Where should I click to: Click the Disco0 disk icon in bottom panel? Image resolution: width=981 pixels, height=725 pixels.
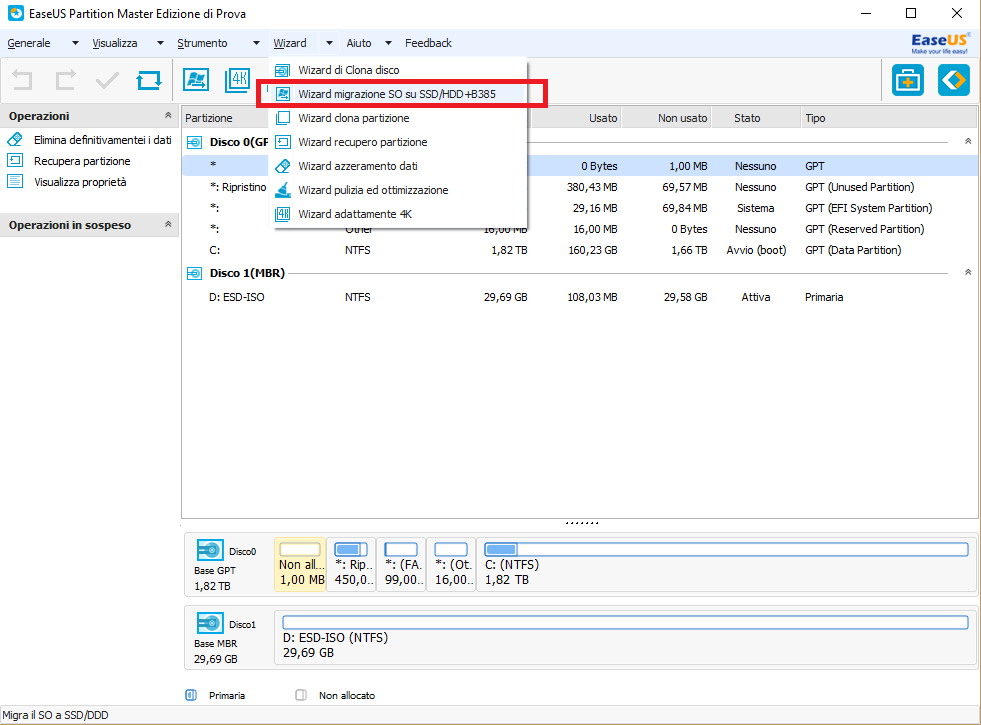coord(210,551)
